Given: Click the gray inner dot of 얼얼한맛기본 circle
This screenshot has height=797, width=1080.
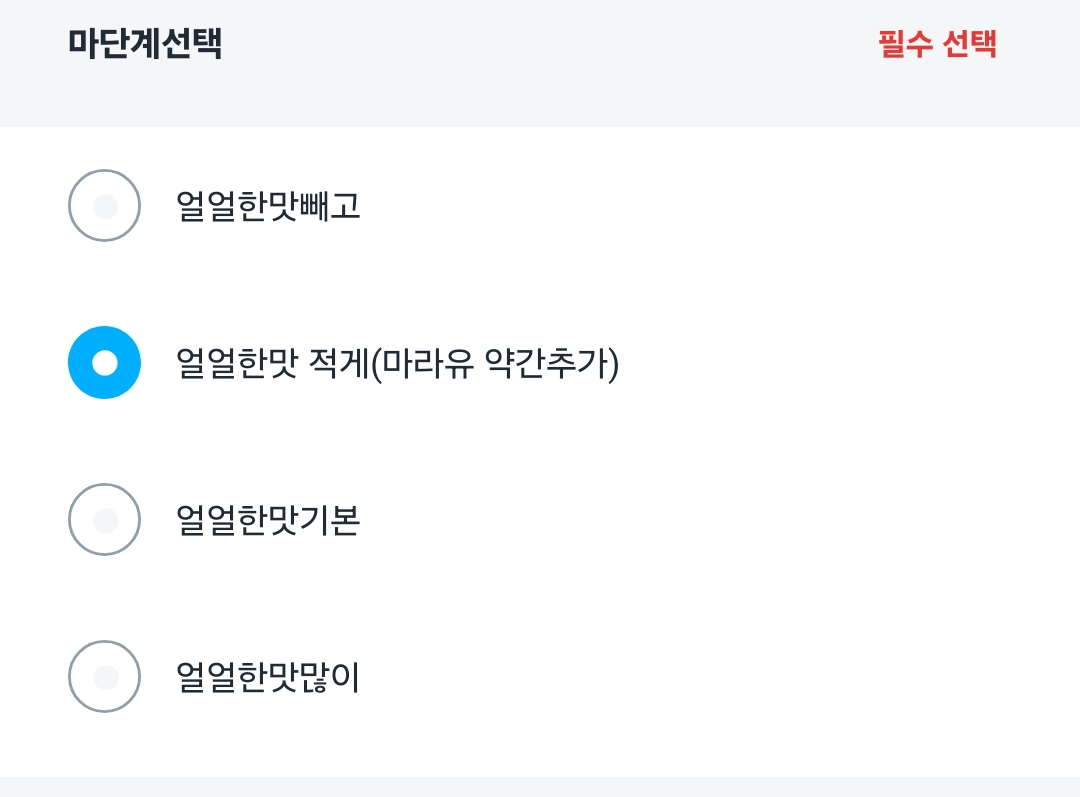Looking at the screenshot, I should pos(105,520).
